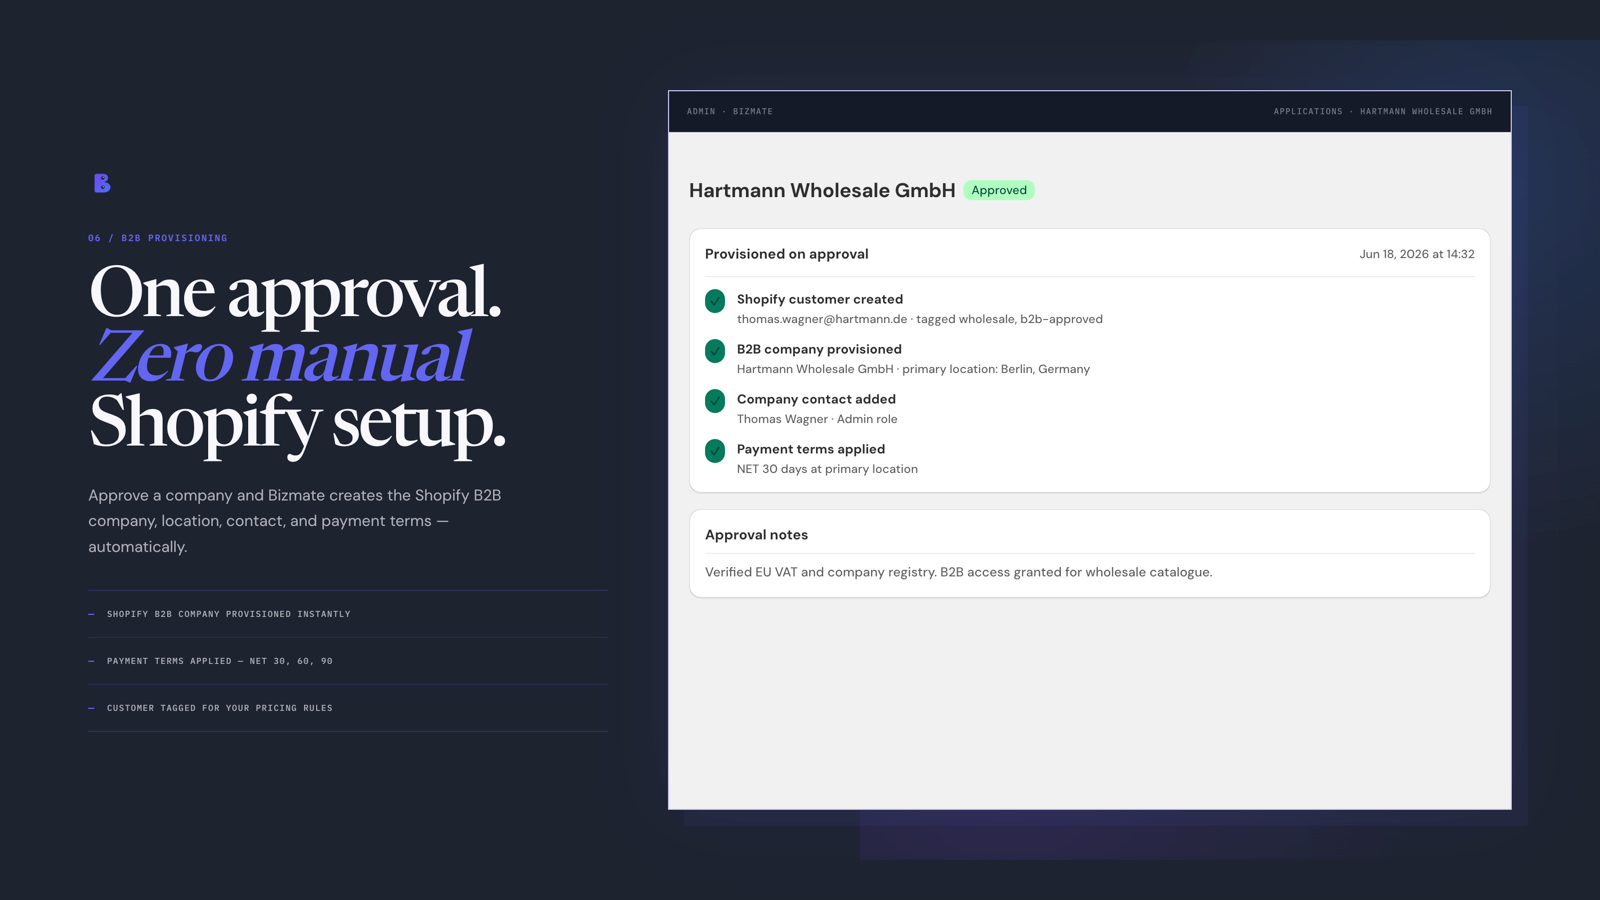Click the green check beside Payment terms applied
Viewport: 1600px width, 900px height.
tap(715, 451)
